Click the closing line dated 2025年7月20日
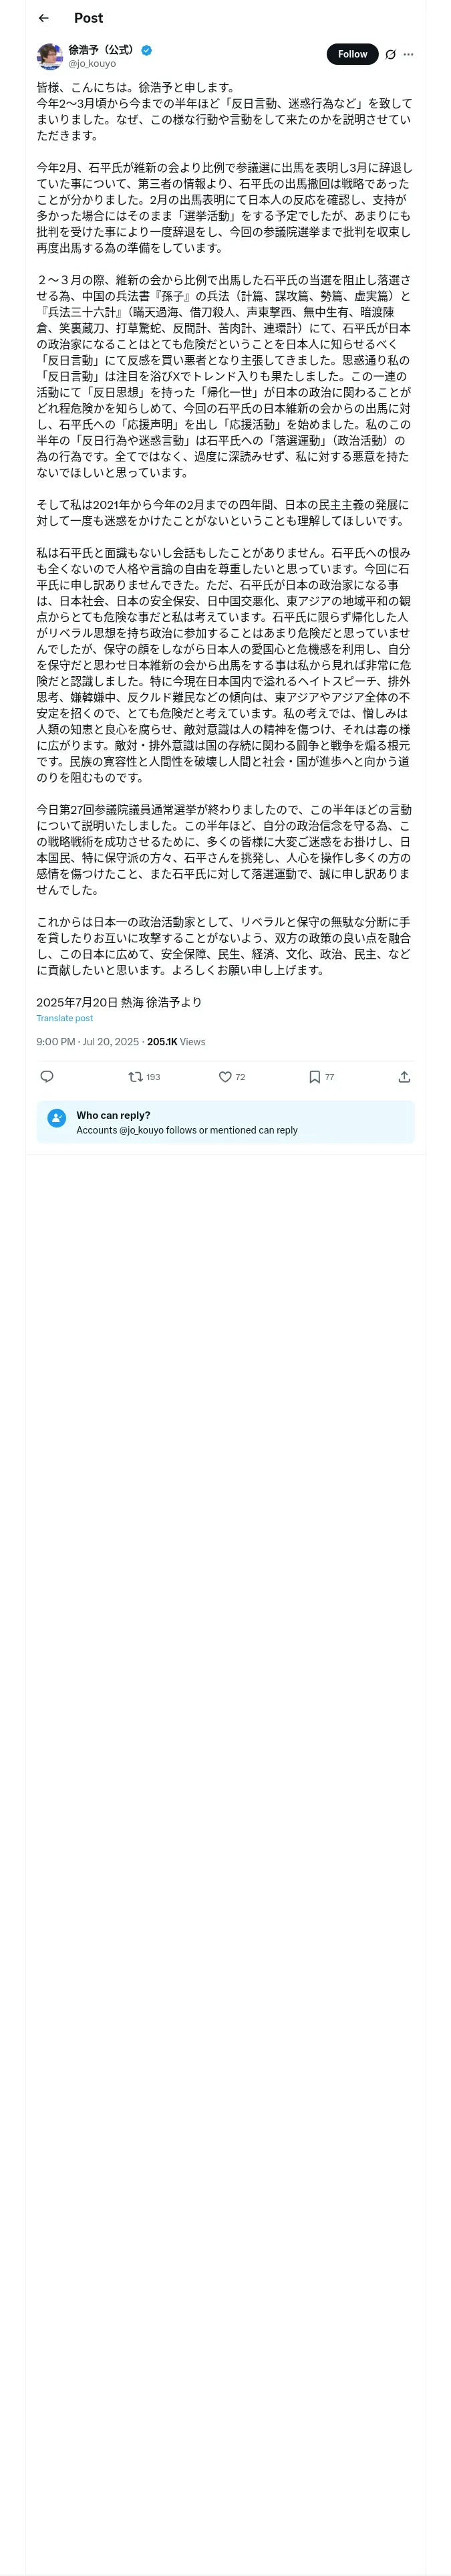This screenshot has height=2576, width=451. point(119,1001)
